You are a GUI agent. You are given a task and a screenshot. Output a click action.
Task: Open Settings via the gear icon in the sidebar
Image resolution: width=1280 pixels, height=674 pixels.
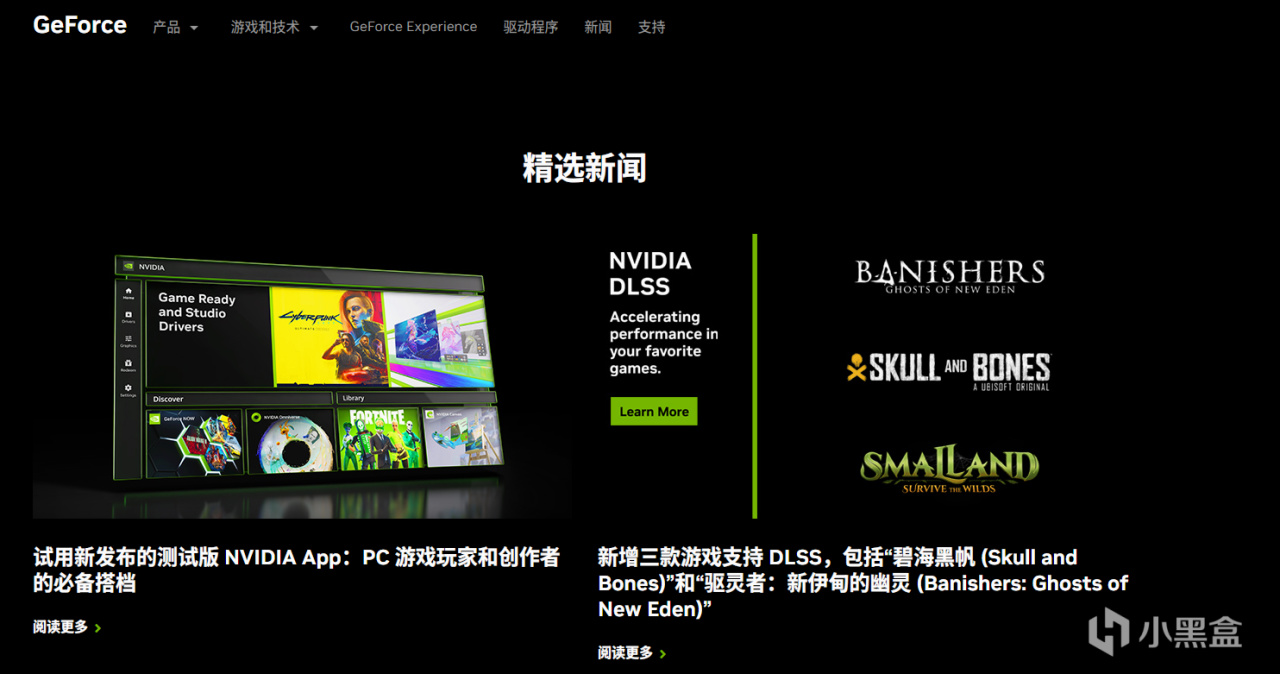128,388
